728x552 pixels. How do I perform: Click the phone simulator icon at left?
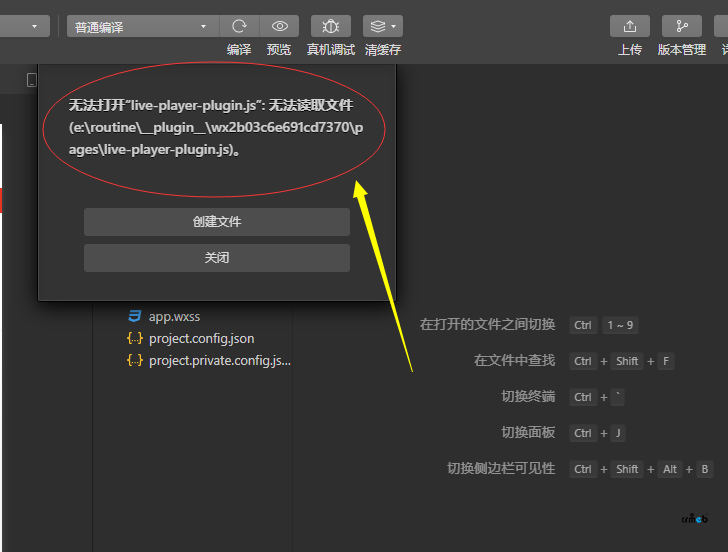[x=32, y=80]
